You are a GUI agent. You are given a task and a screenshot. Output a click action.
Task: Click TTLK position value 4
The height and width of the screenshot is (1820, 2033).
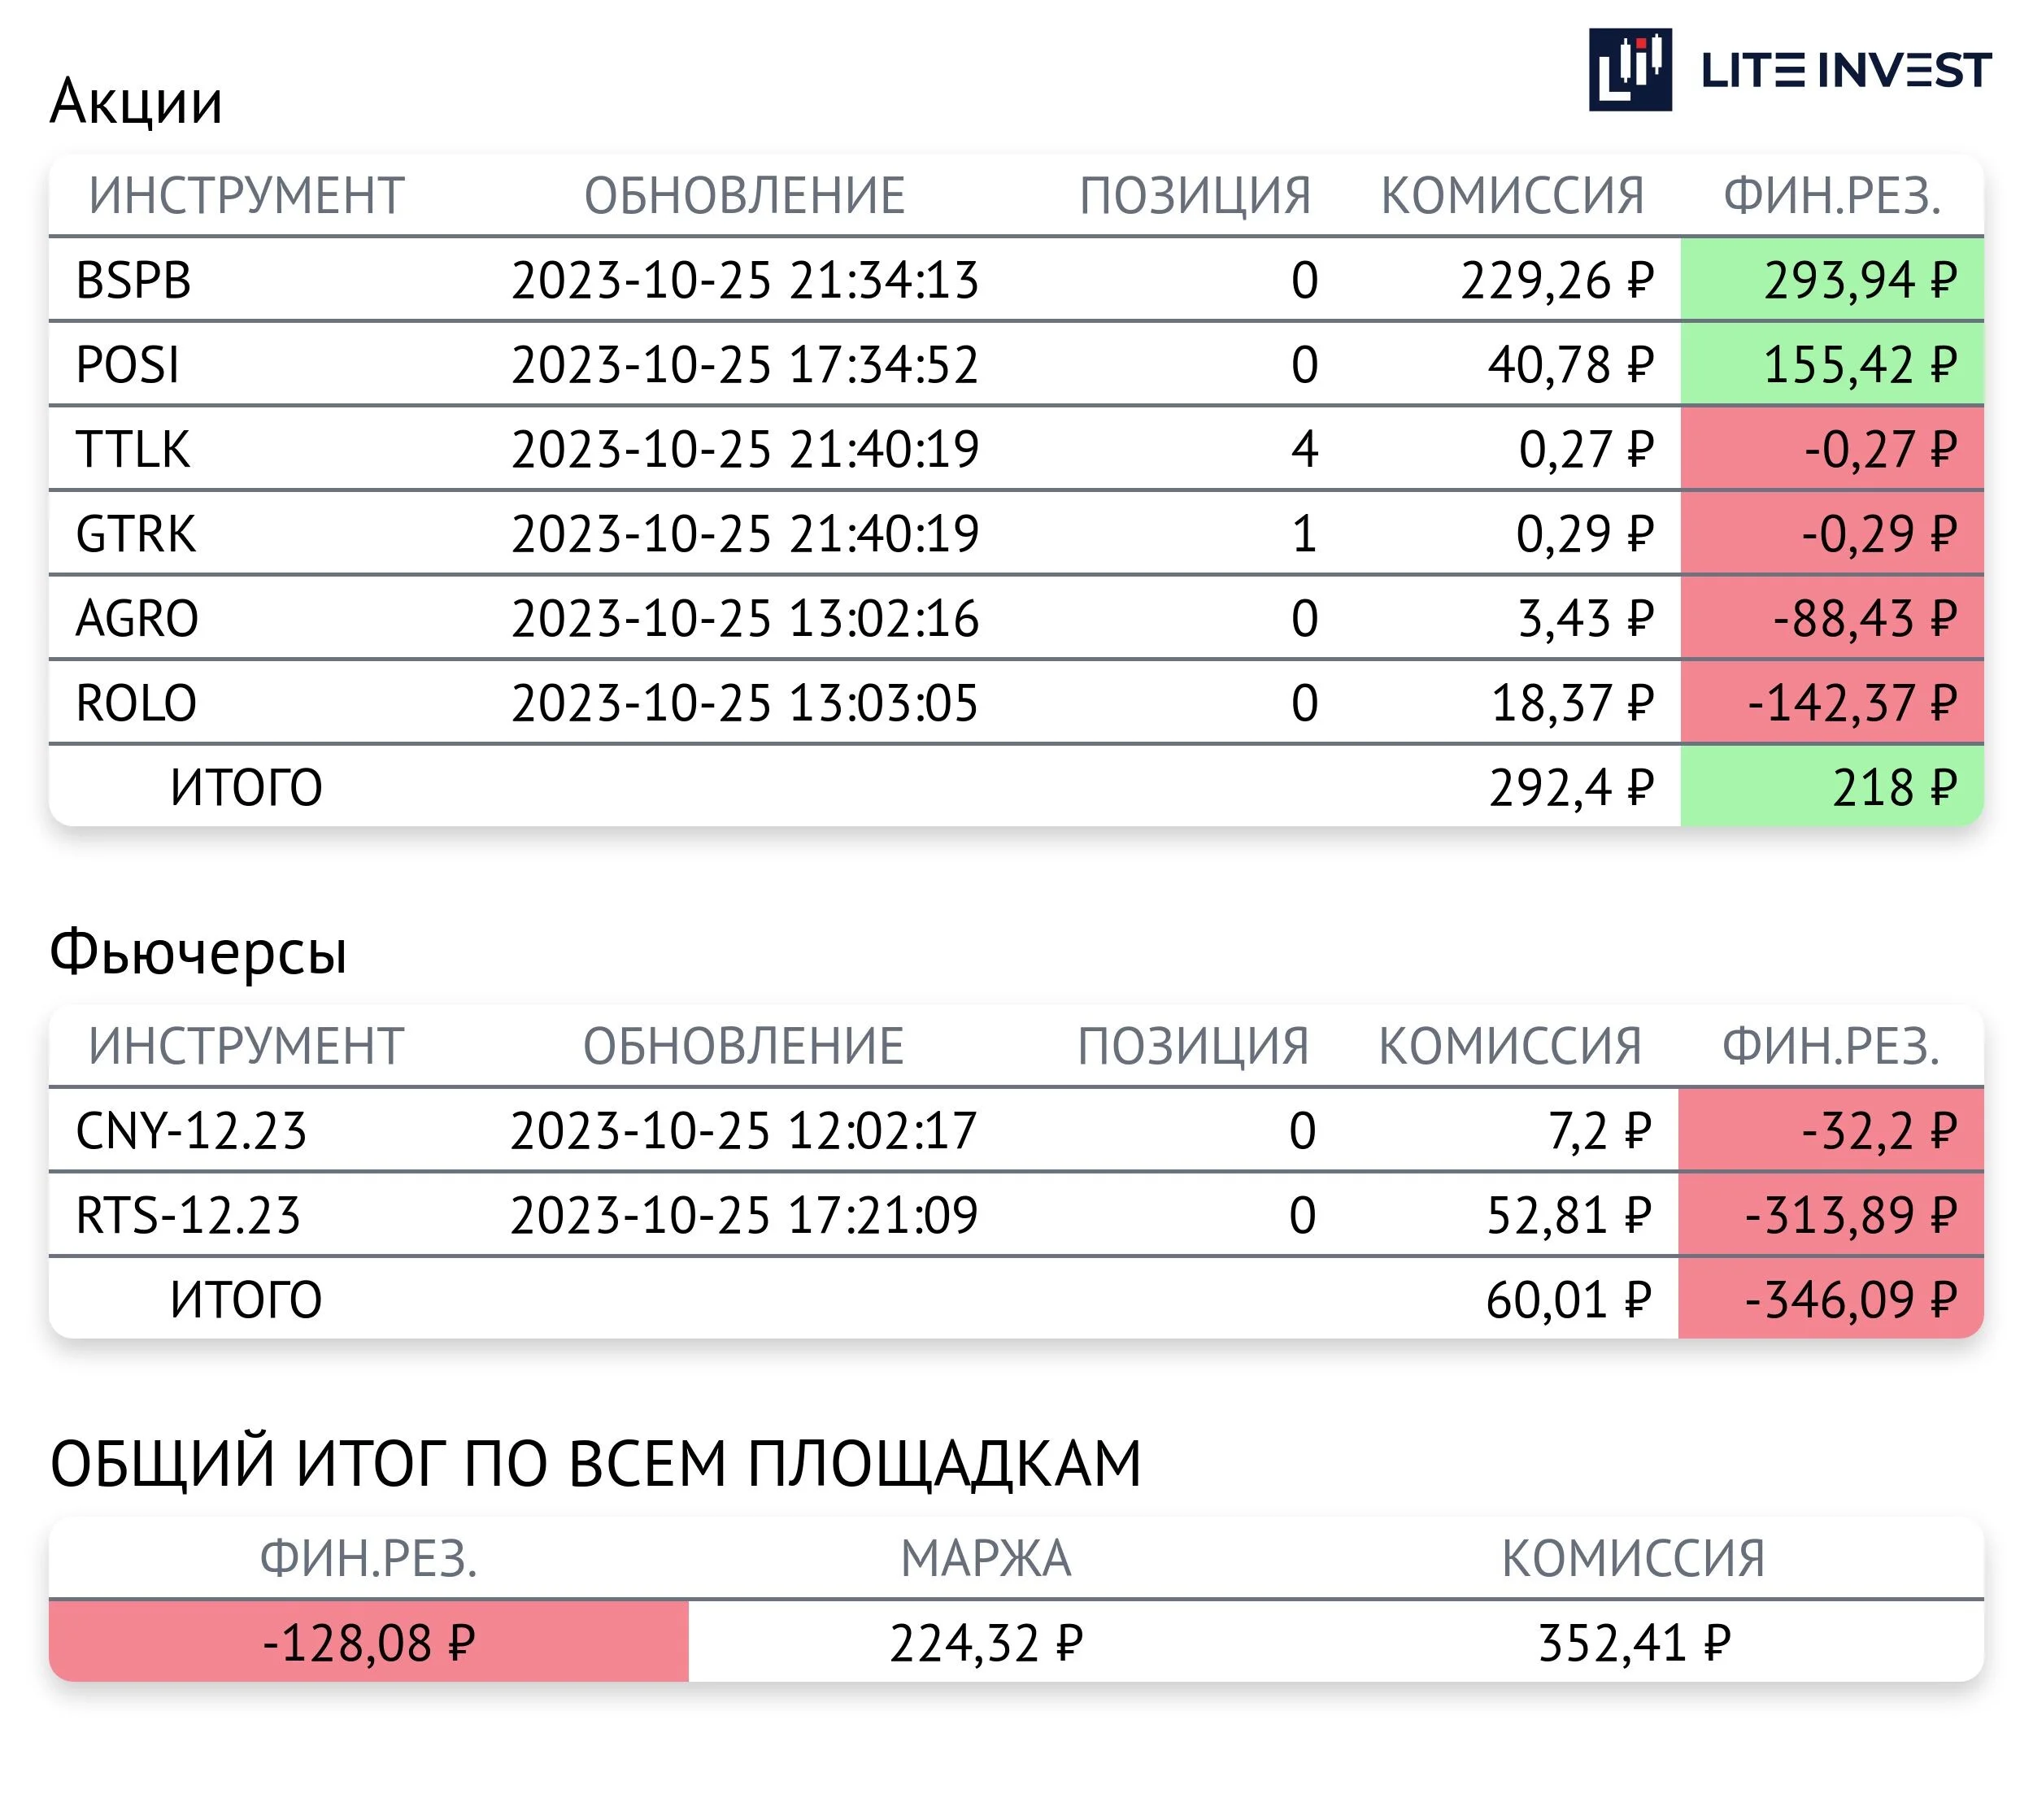[1304, 449]
